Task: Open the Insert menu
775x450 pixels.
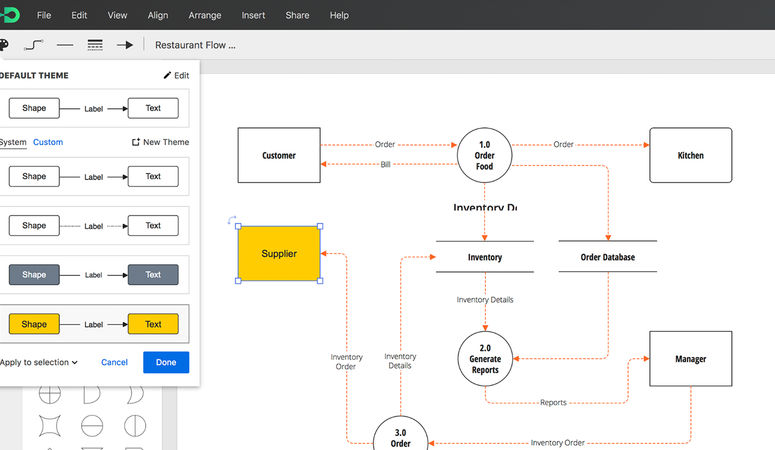Action: 253,15
